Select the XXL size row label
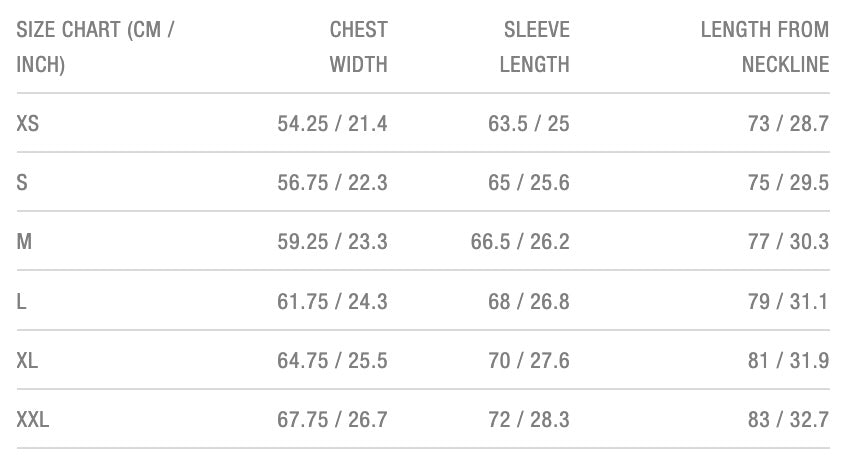Viewport: 854px width, 472px height. (33, 420)
